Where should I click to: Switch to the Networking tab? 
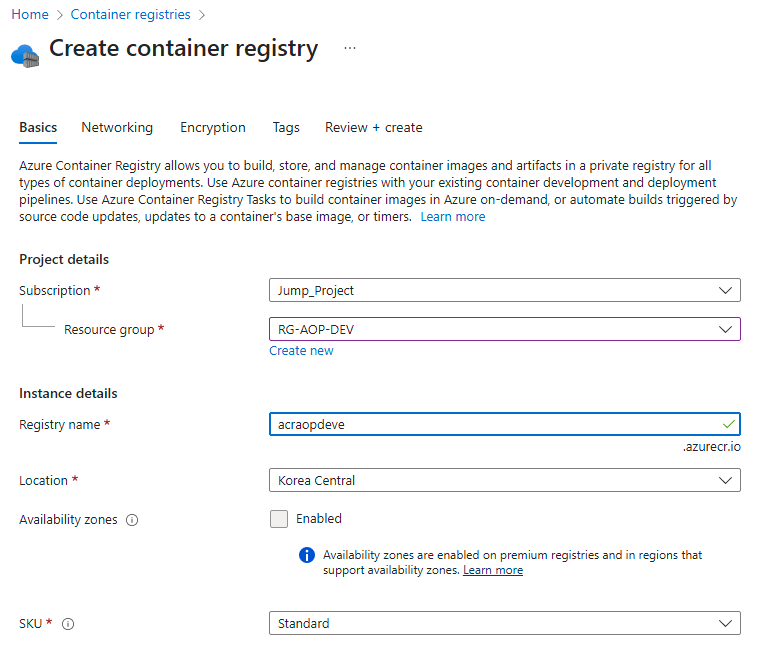(x=117, y=127)
